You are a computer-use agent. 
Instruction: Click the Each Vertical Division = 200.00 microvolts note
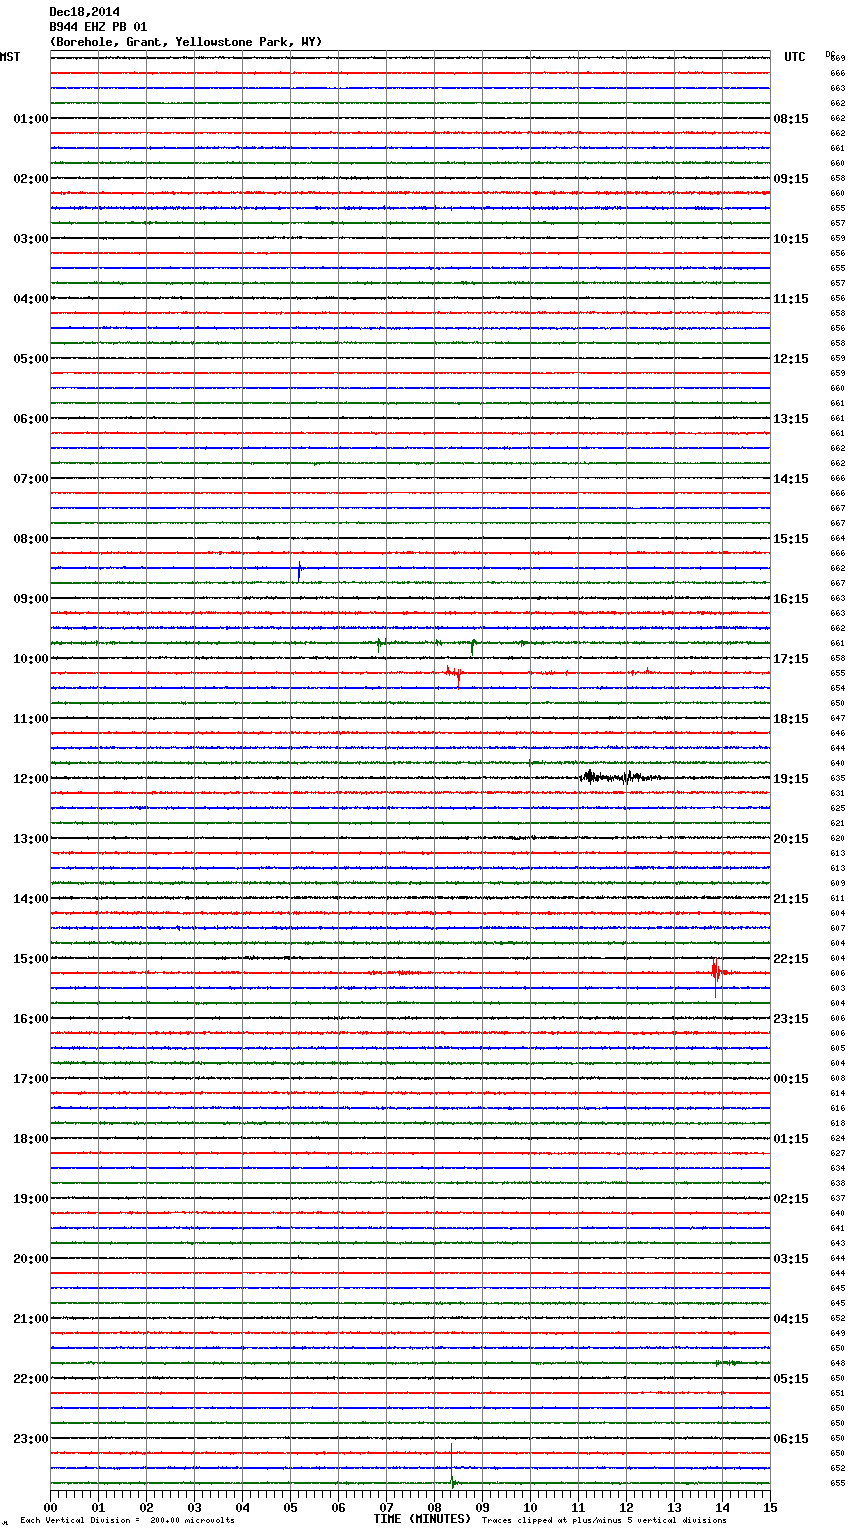tap(127, 1520)
